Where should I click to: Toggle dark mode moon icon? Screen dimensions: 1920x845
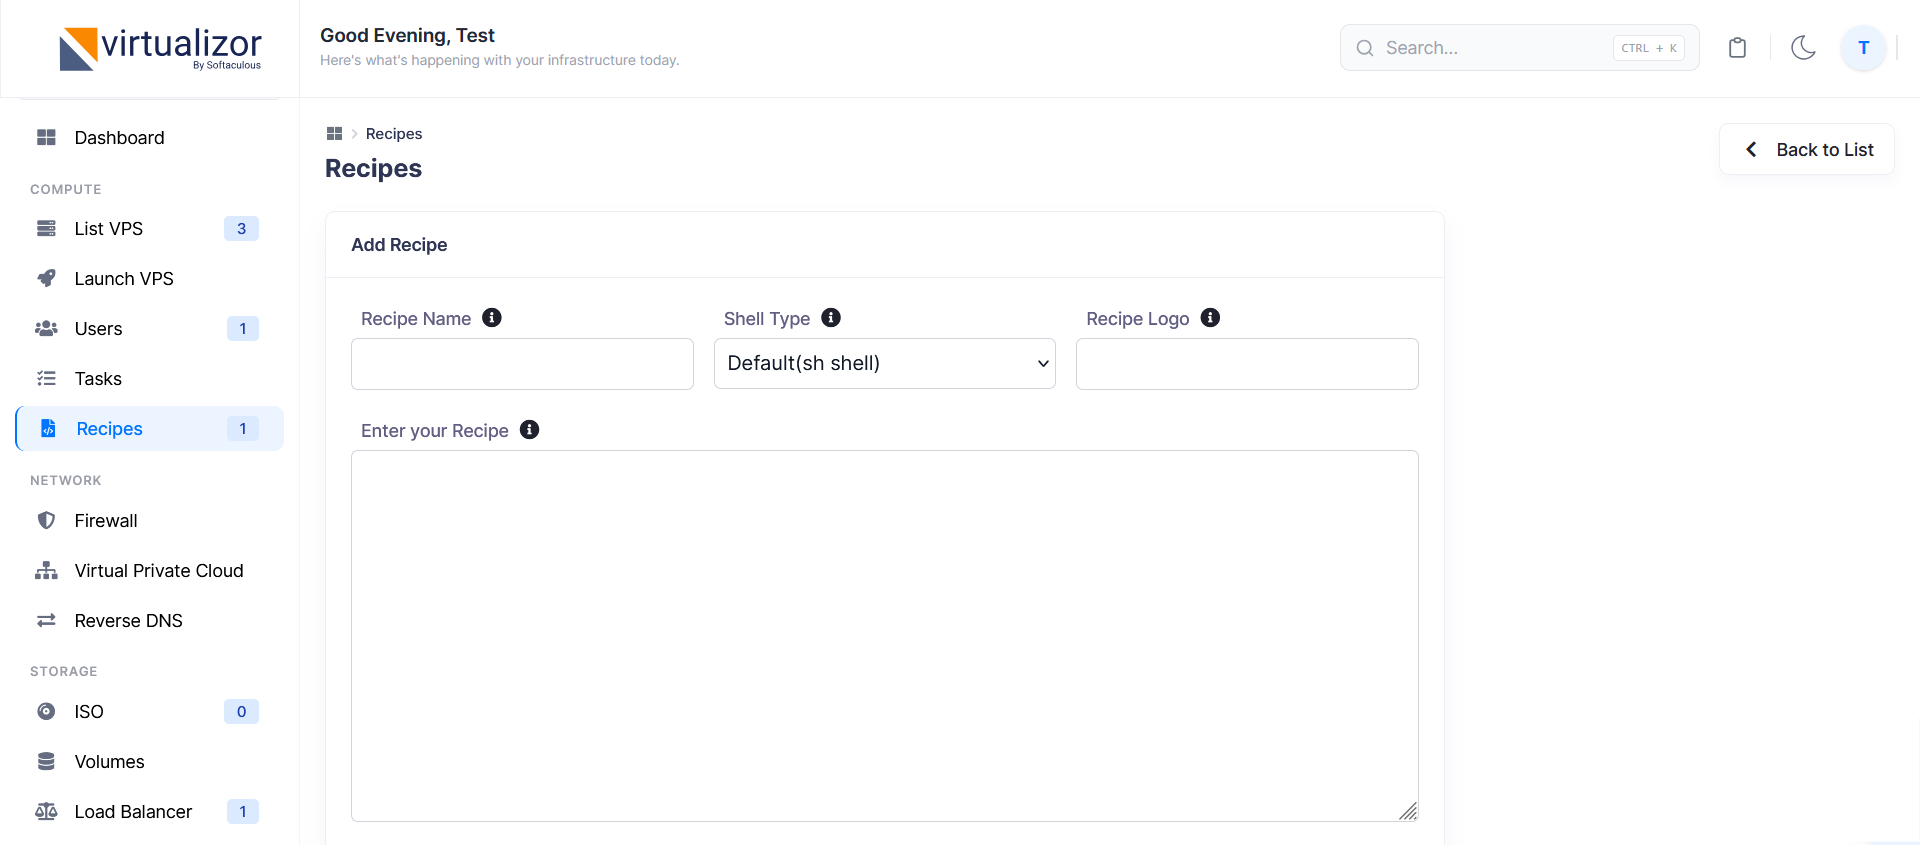[1803, 48]
